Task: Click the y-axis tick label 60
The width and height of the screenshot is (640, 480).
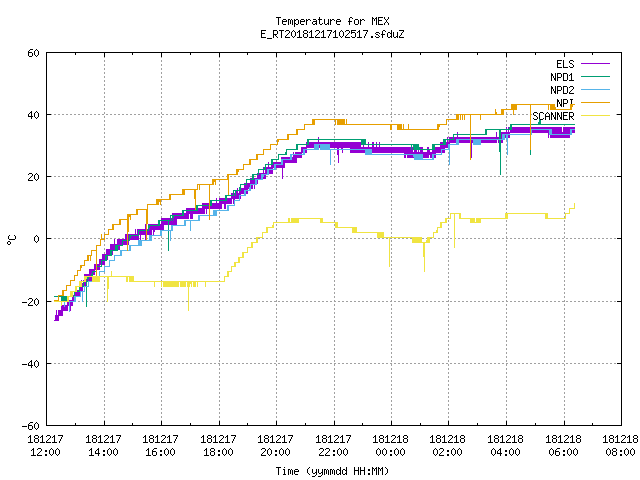Action: [33, 53]
